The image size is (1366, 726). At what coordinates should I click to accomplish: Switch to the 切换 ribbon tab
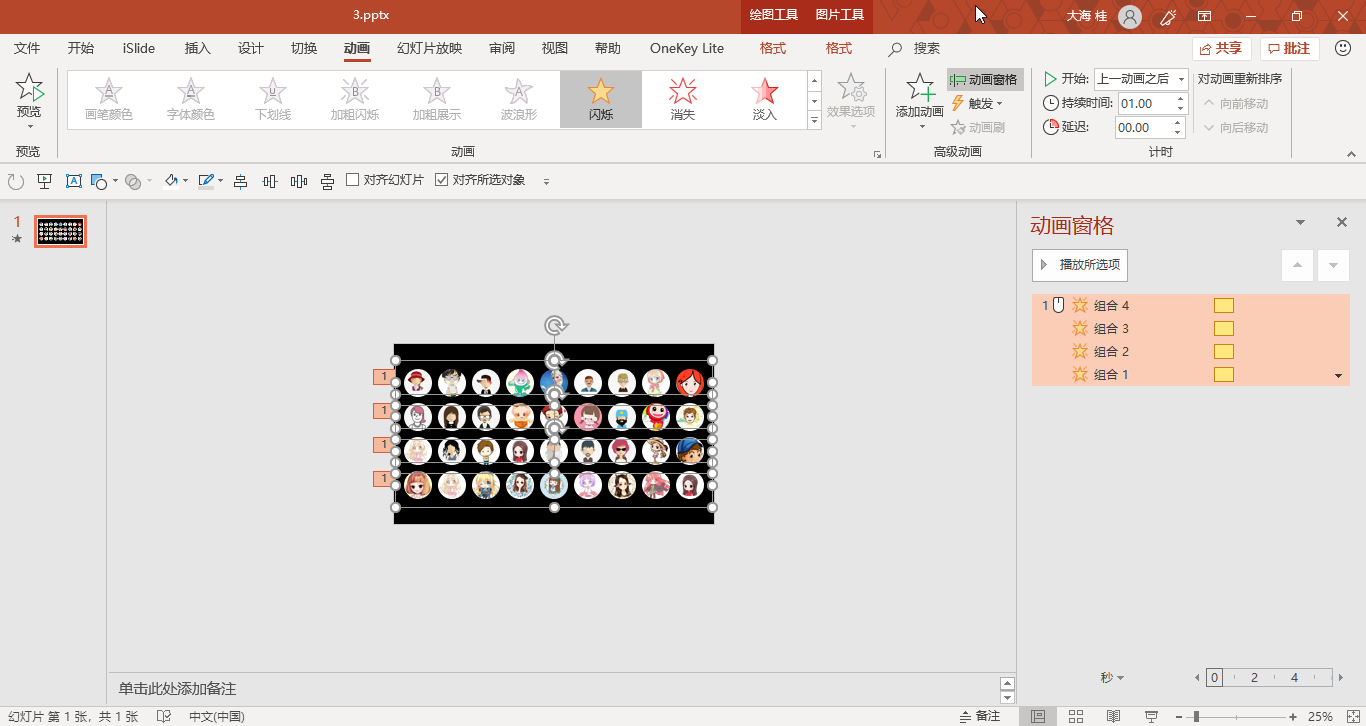(x=304, y=48)
